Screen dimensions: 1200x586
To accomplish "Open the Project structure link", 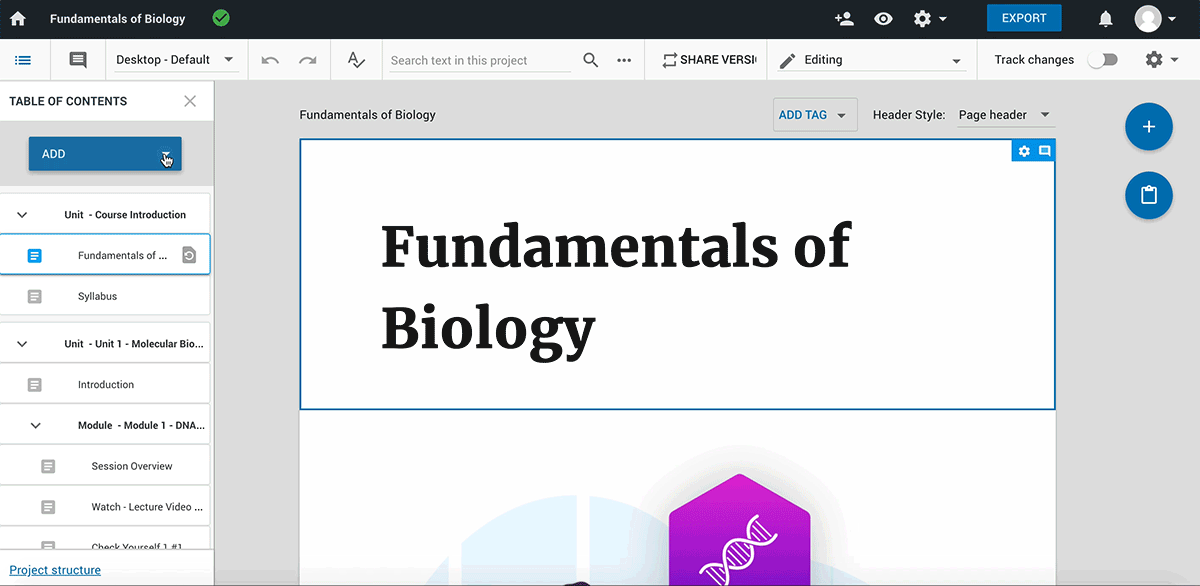I will point(55,570).
